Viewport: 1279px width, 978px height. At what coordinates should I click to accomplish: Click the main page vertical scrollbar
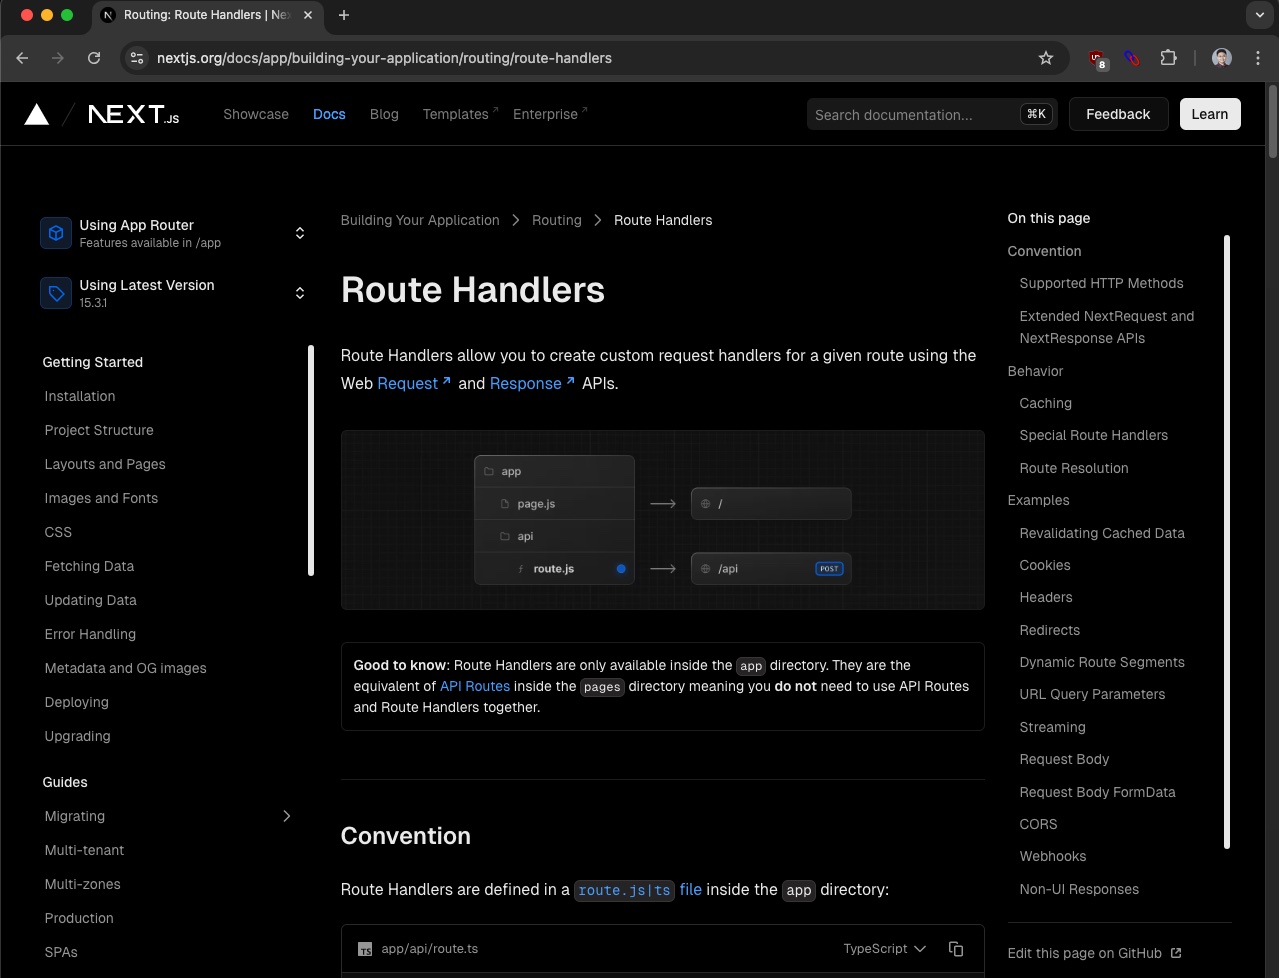[x=1273, y=121]
